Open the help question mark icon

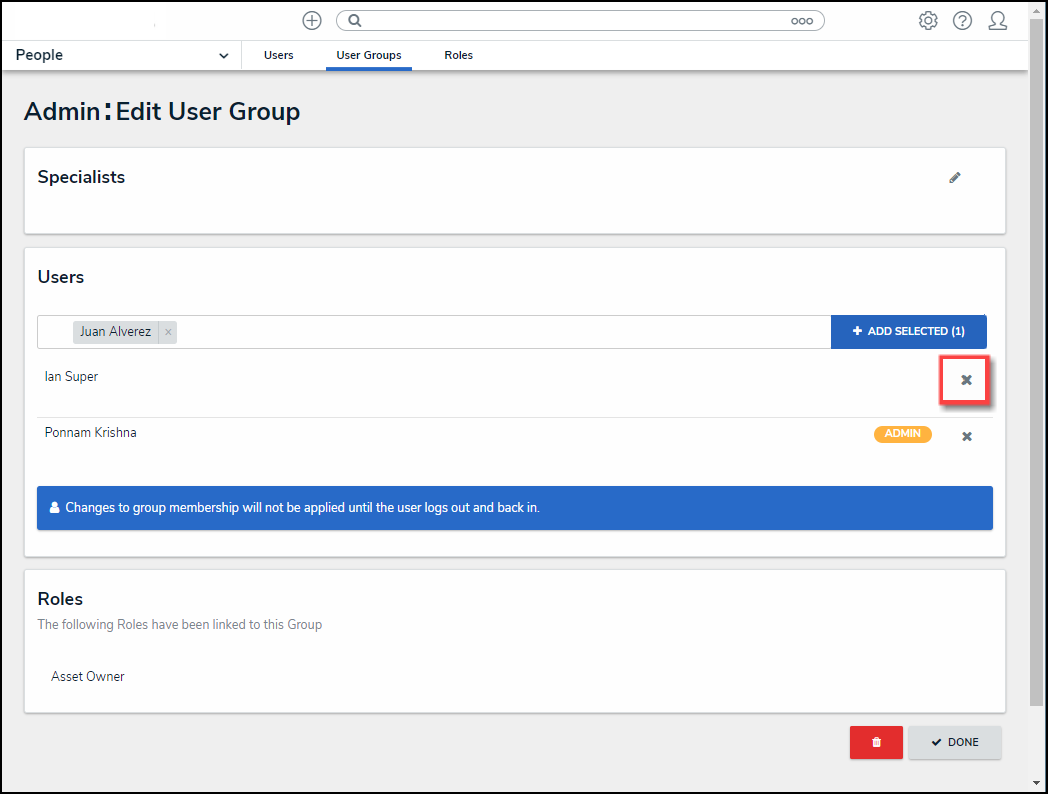tap(962, 20)
